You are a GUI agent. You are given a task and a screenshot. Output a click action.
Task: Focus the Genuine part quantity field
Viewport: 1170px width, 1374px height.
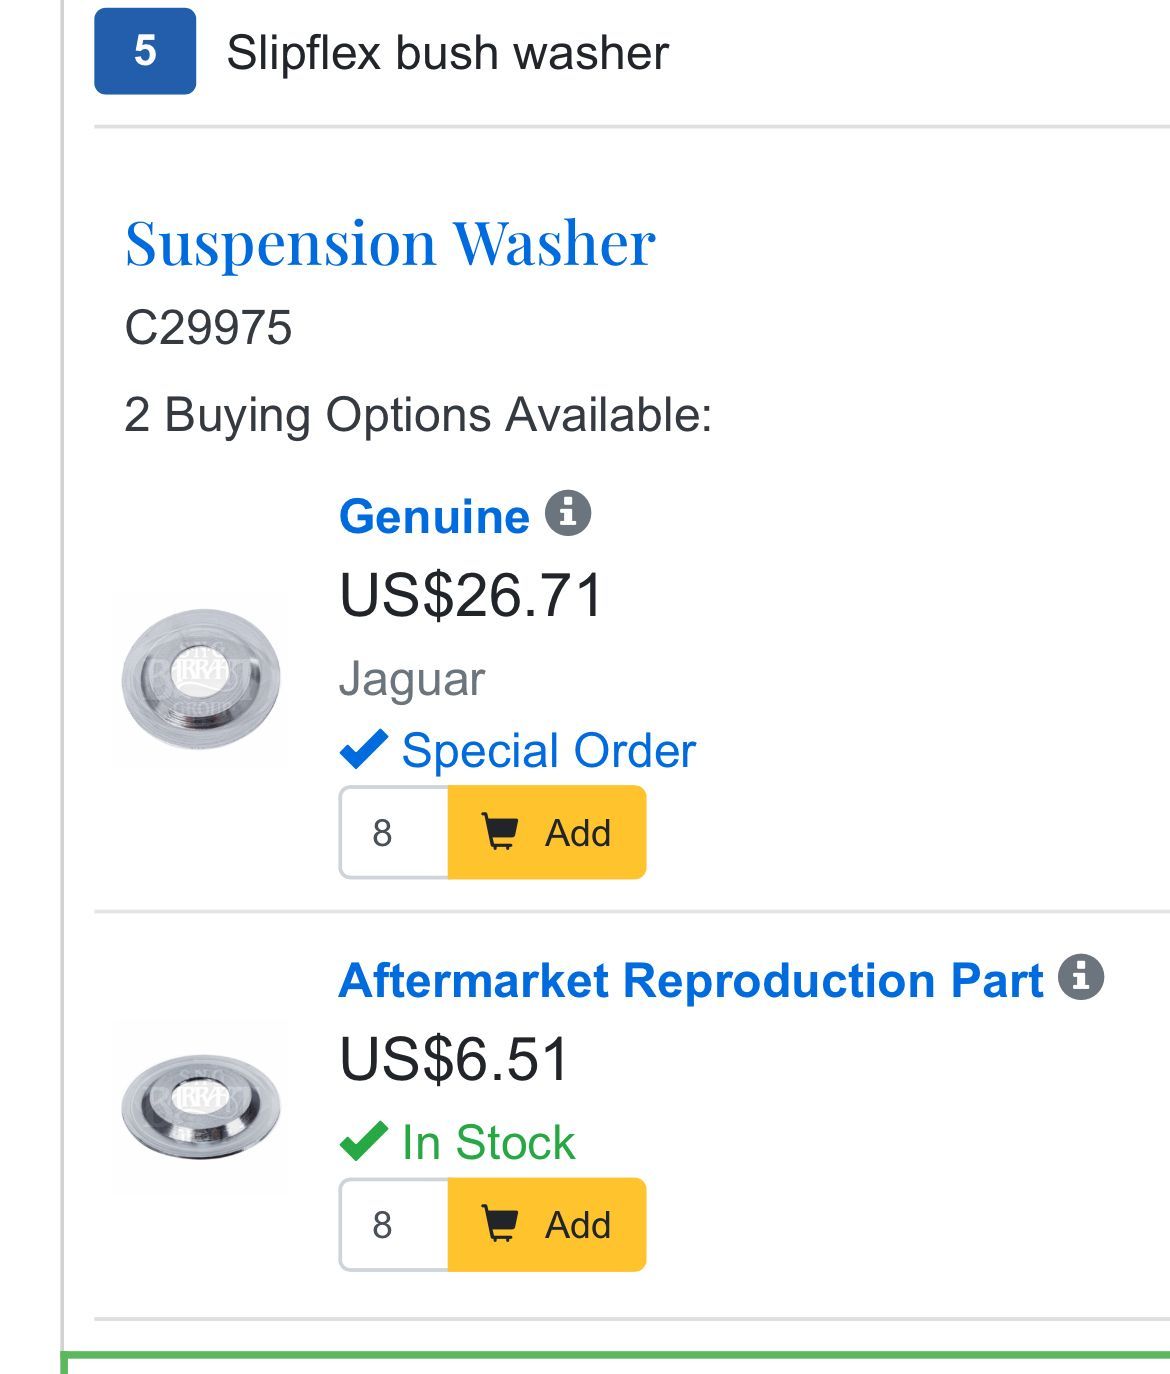[x=394, y=832]
